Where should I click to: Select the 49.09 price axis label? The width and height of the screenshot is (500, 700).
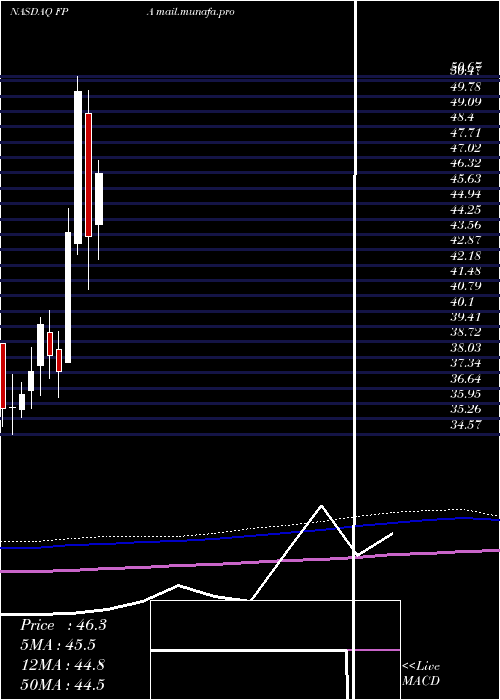click(466, 102)
